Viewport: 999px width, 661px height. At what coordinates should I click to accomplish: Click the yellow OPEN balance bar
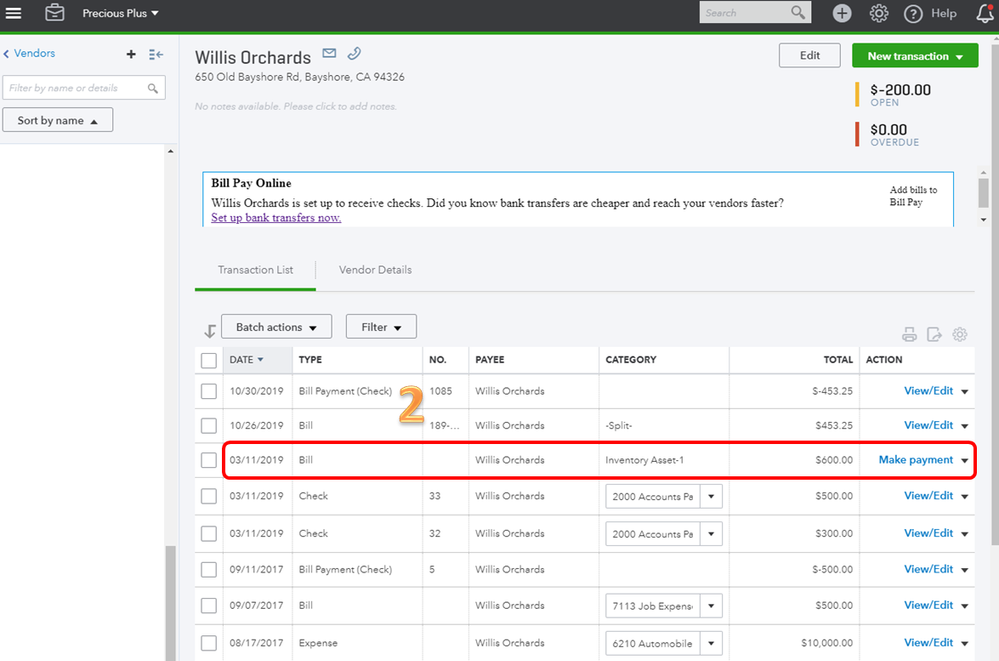coord(858,95)
